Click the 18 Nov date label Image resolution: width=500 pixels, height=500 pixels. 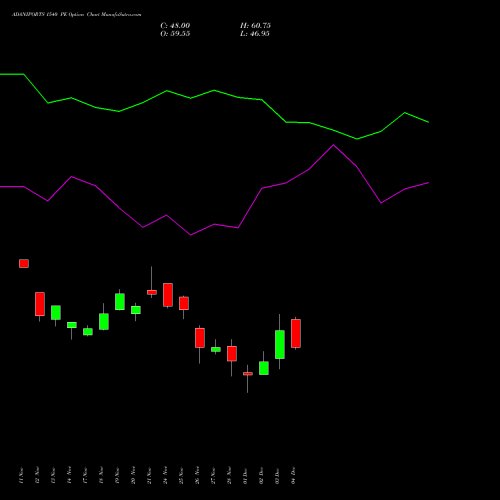point(101,475)
